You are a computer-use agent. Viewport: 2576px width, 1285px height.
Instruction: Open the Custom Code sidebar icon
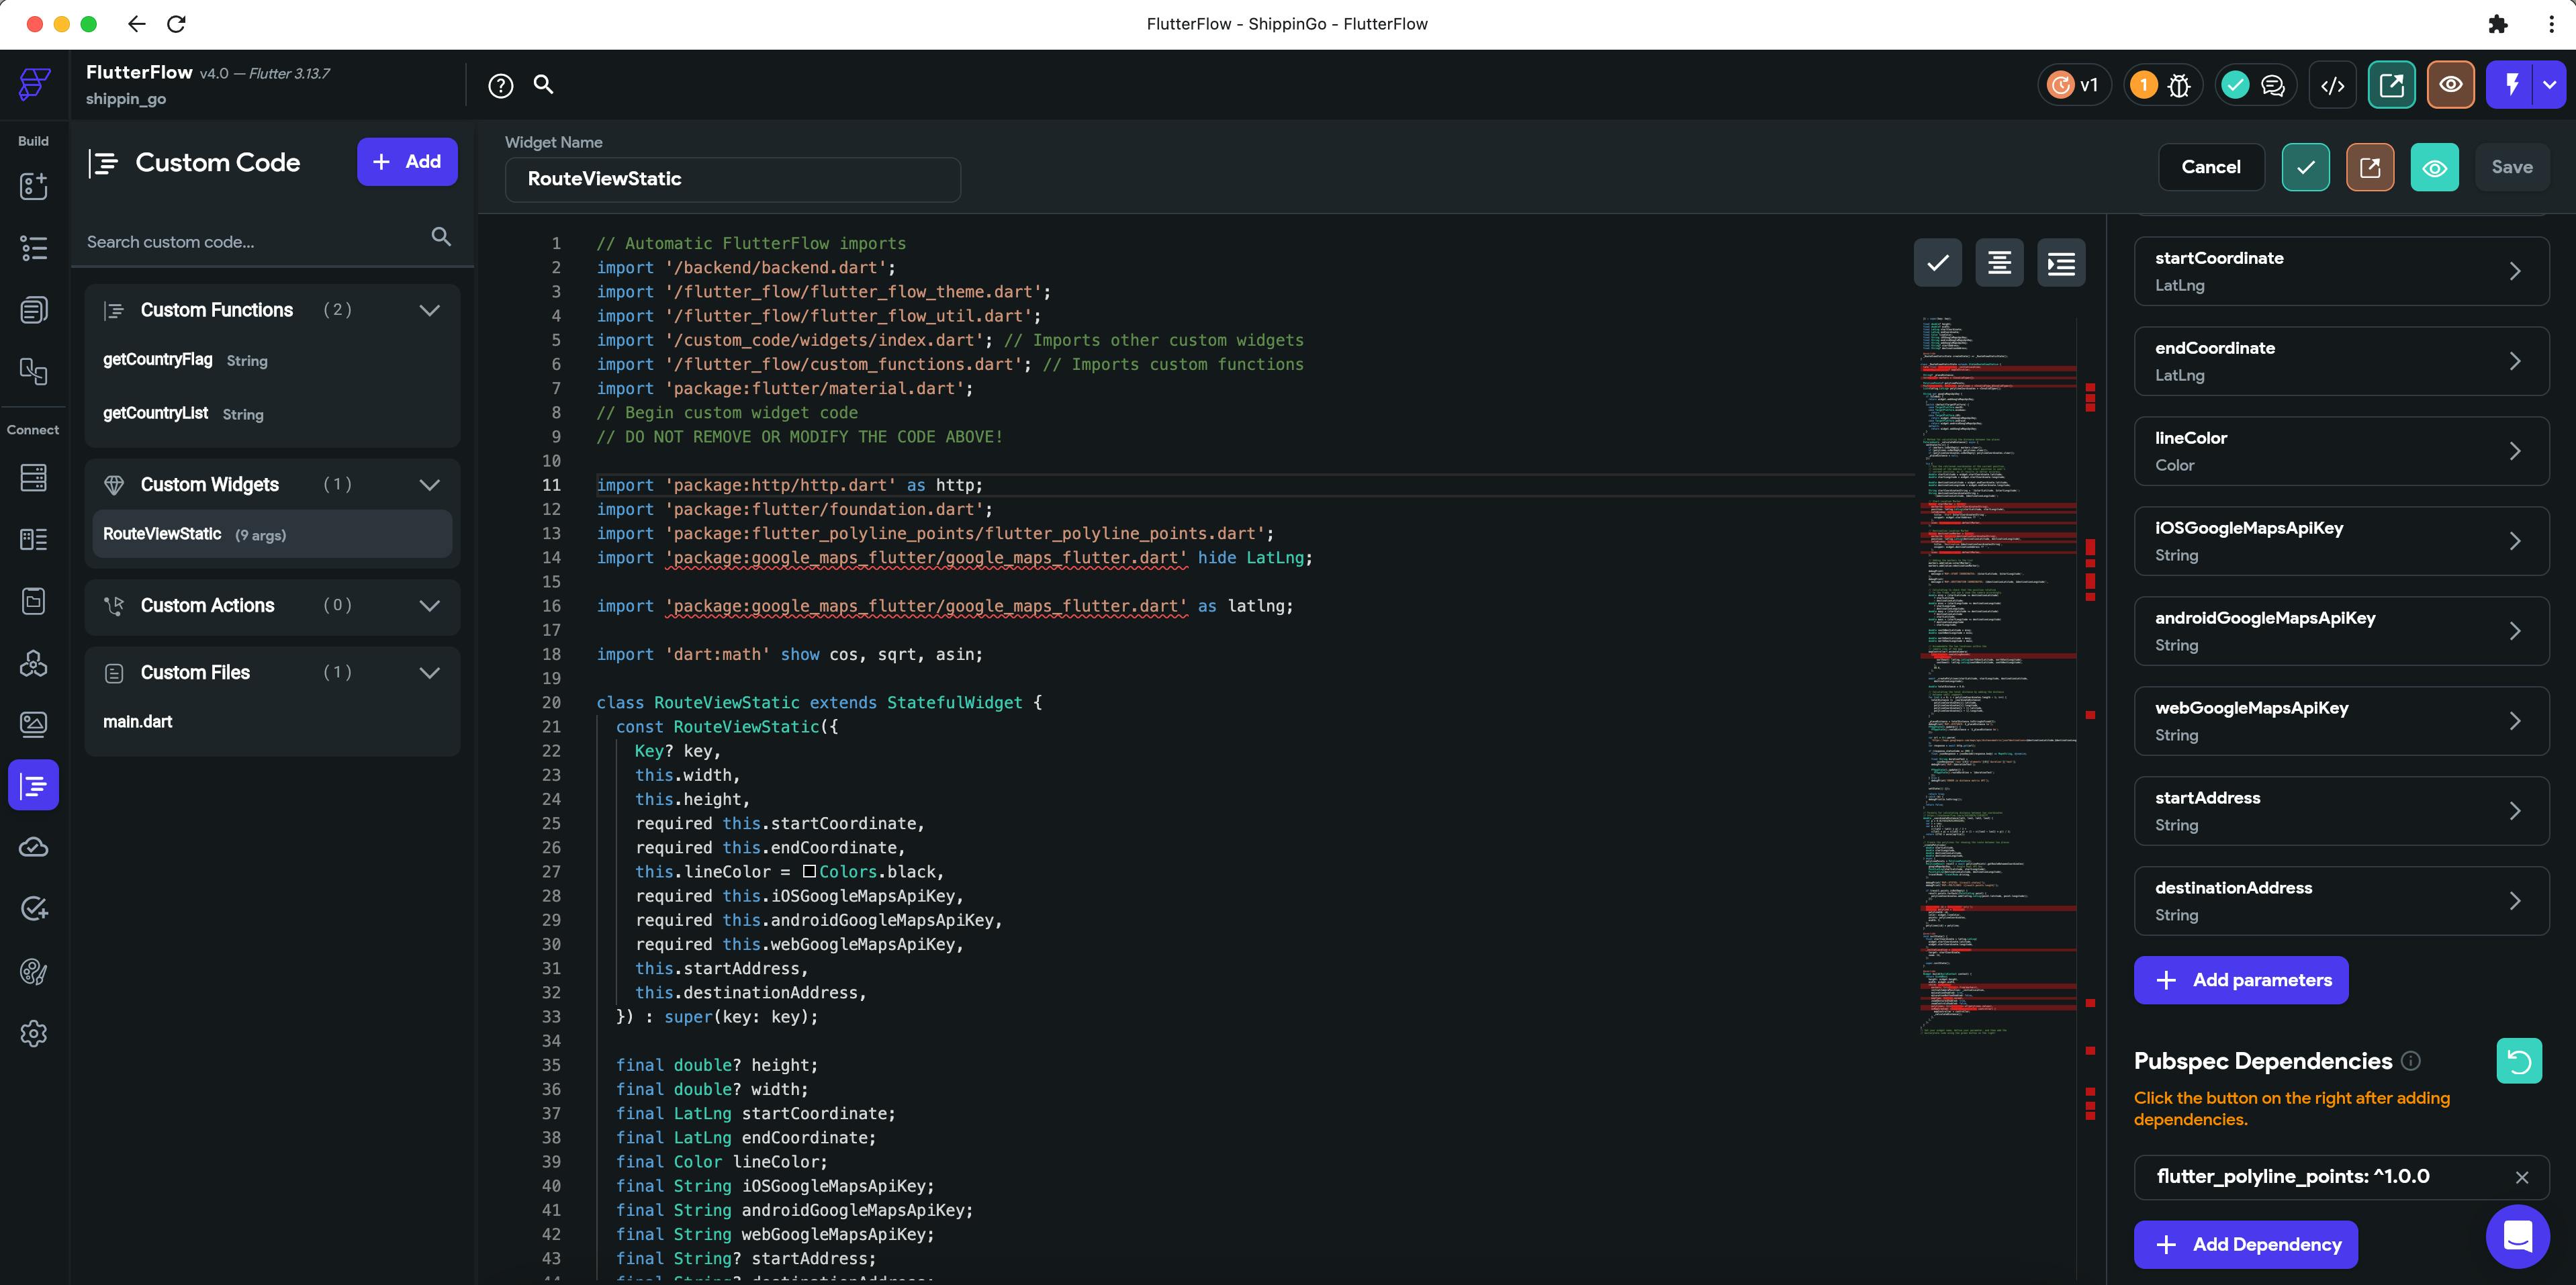pyautogui.click(x=33, y=786)
